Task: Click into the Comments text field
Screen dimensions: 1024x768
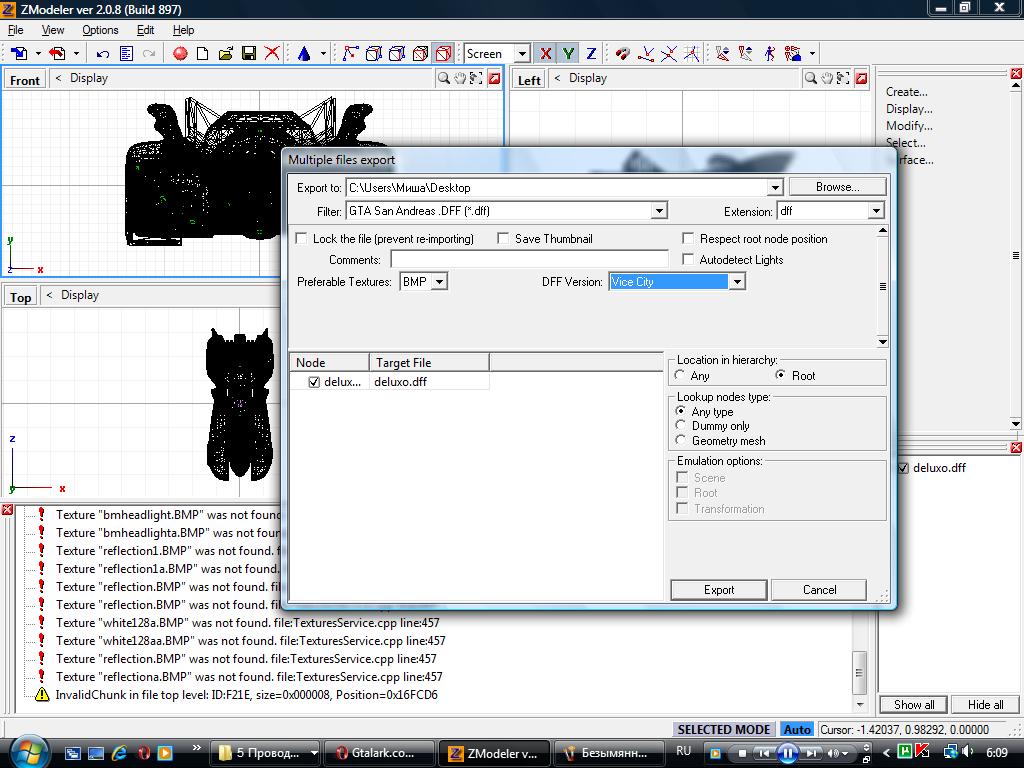Action: (x=528, y=260)
